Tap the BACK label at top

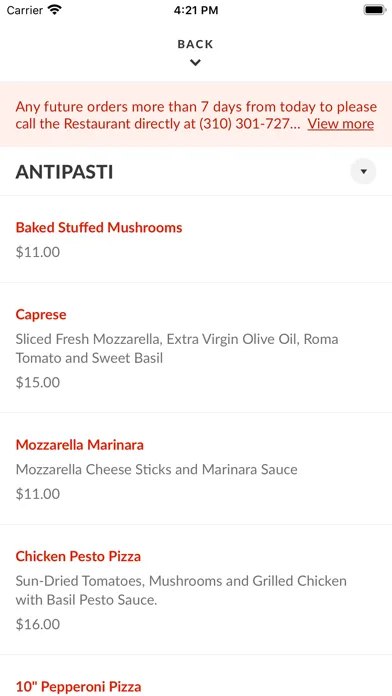coord(195,44)
